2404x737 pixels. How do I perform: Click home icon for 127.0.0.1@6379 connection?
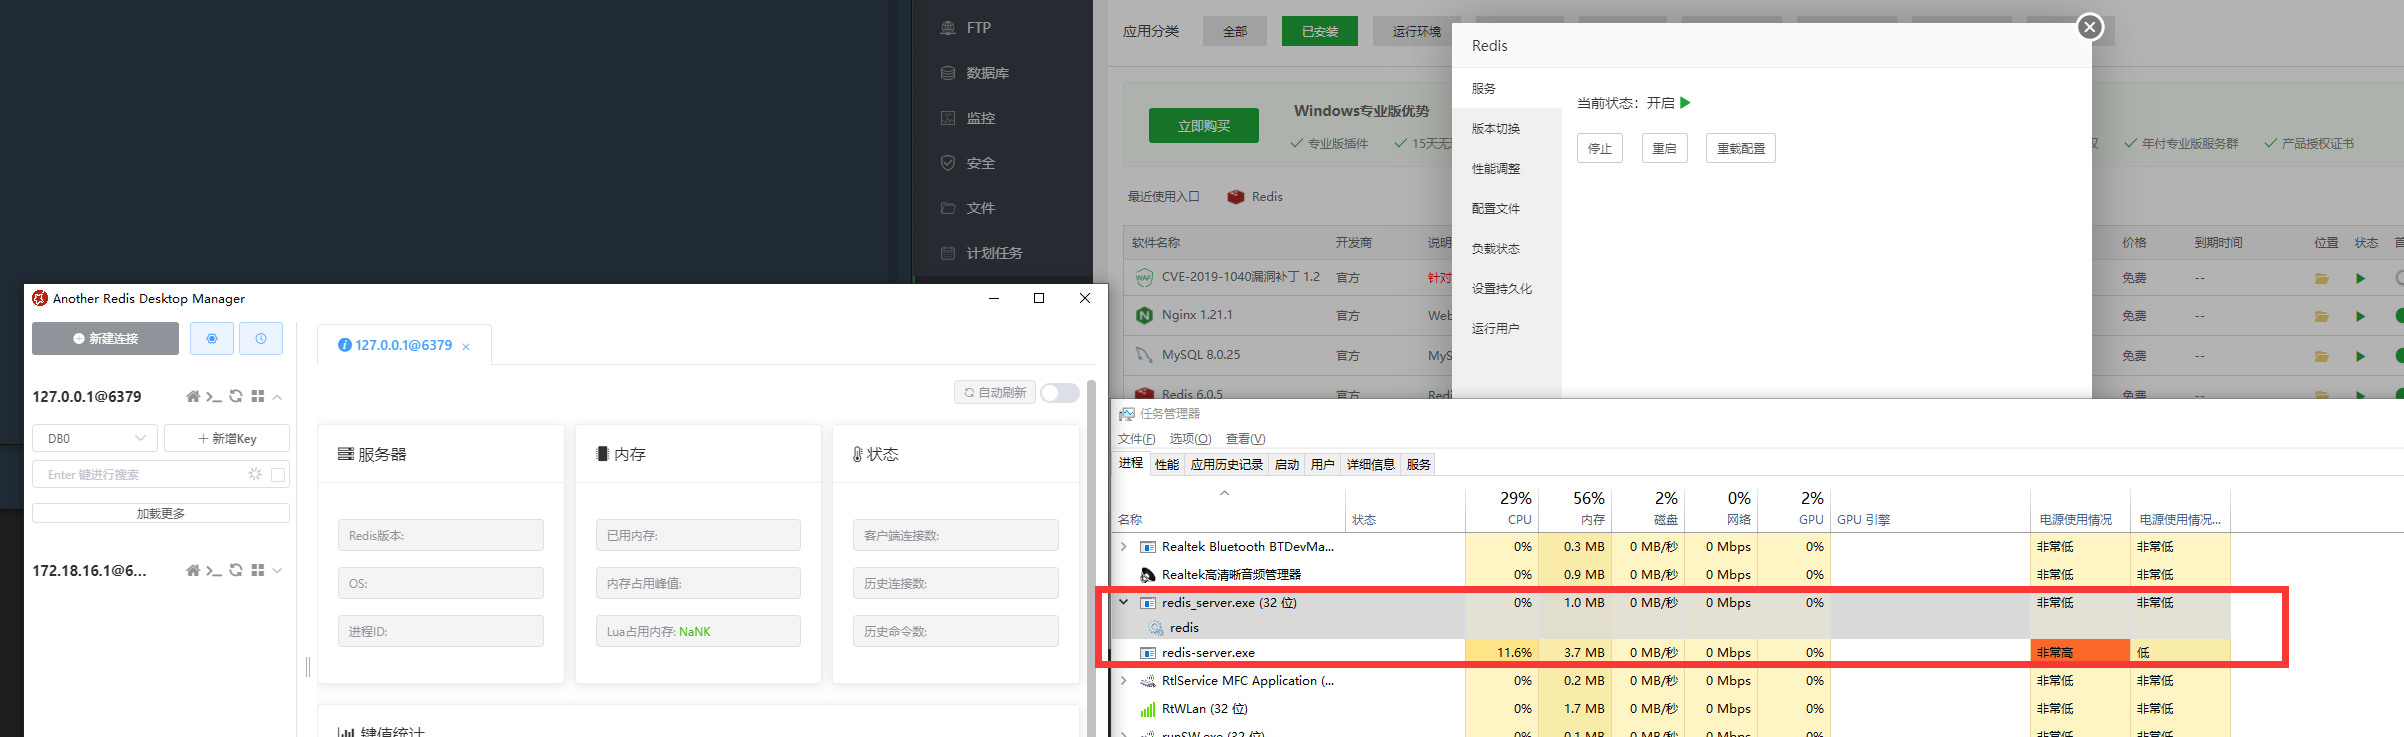[193, 397]
